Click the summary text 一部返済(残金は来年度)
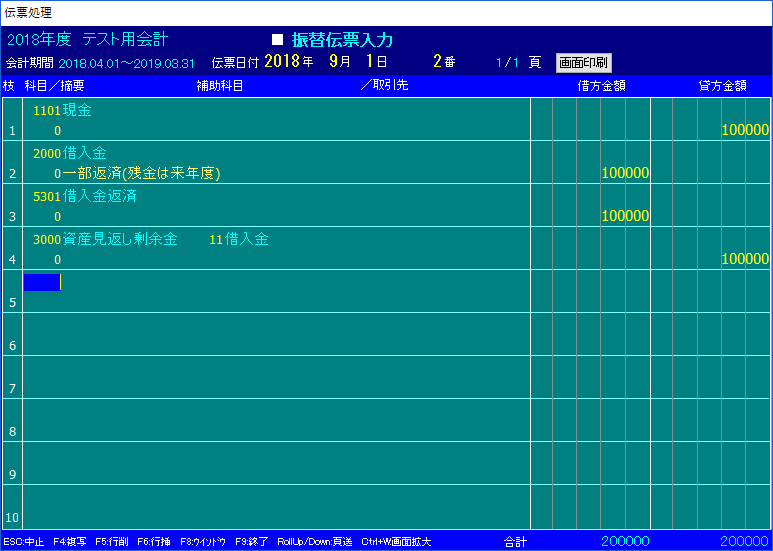Image resolution: width=773 pixels, height=551 pixels. (141, 173)
